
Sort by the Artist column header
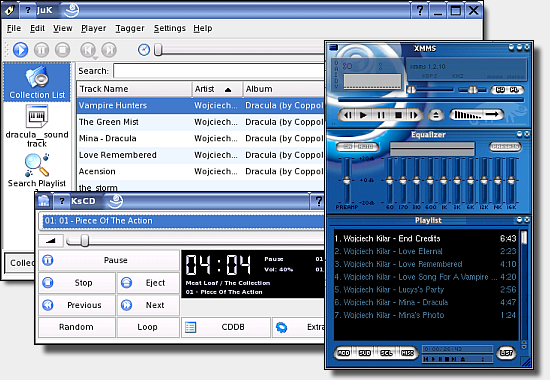pyautogui.click(x=217, y=89)
